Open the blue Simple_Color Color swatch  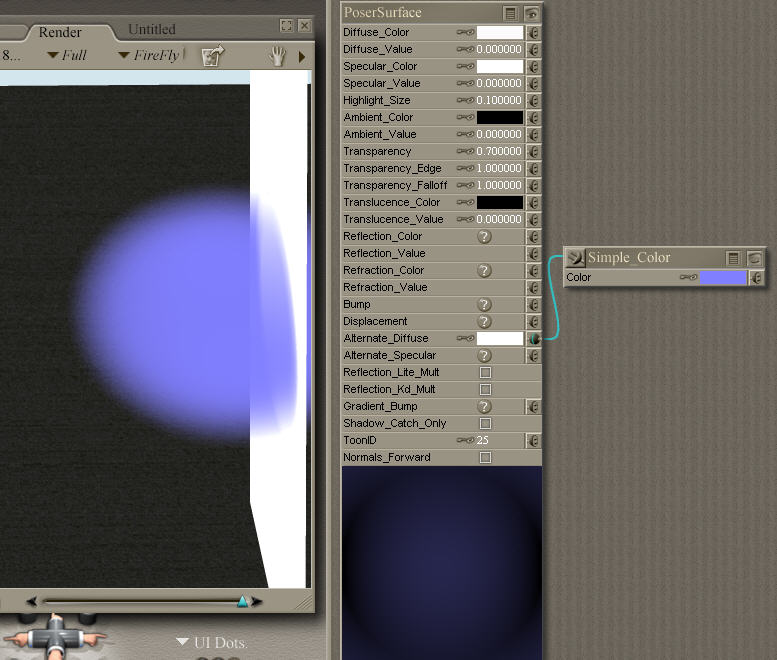pos(723,277)
